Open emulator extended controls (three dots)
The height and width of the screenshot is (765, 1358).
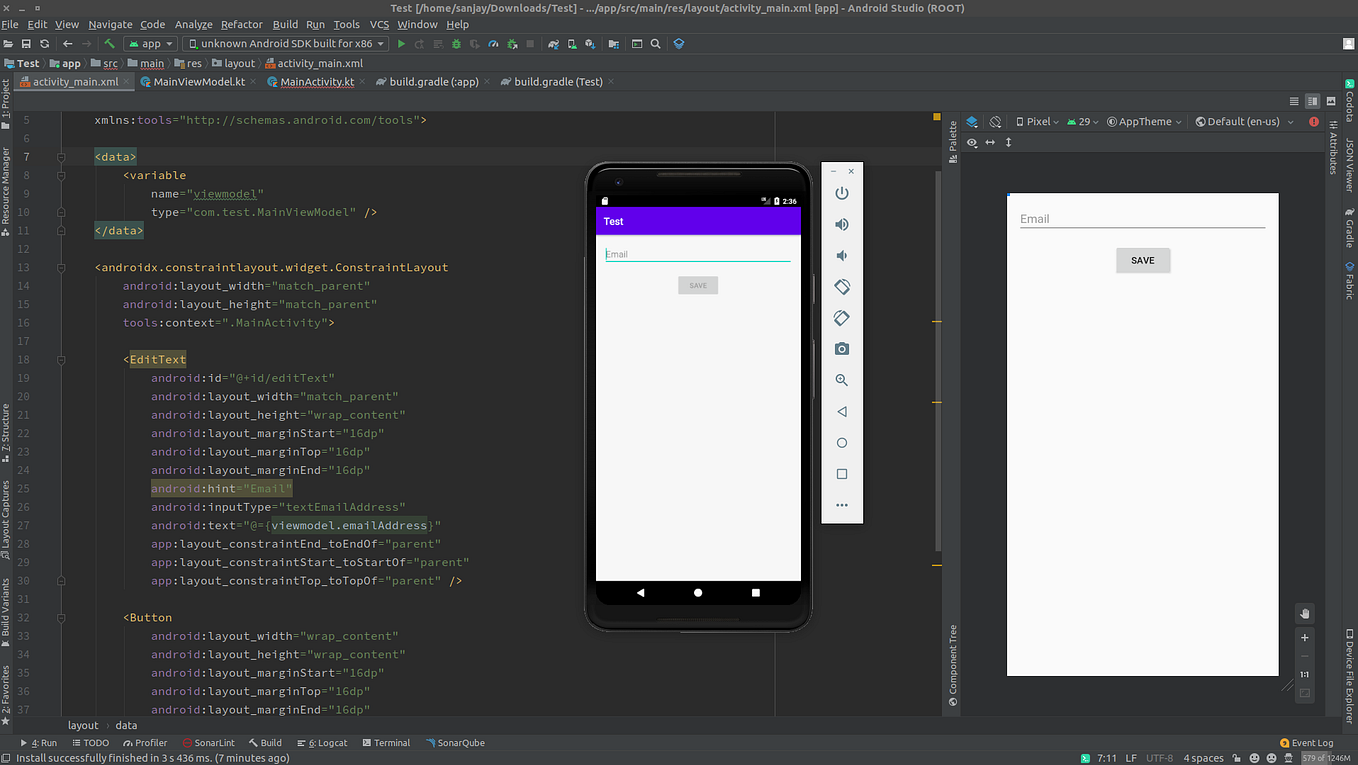point(842,505)
